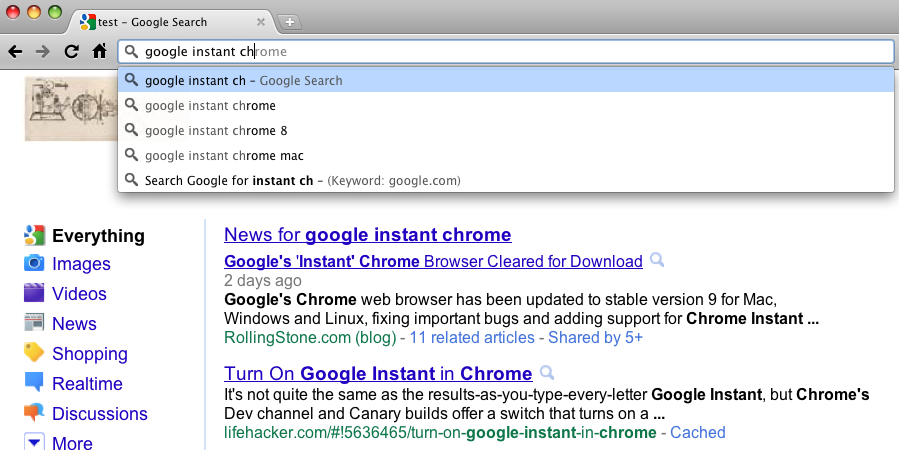Viewport: 899px width, 450px height.
Task: Switch to Videos results
Action: (79, 294)
